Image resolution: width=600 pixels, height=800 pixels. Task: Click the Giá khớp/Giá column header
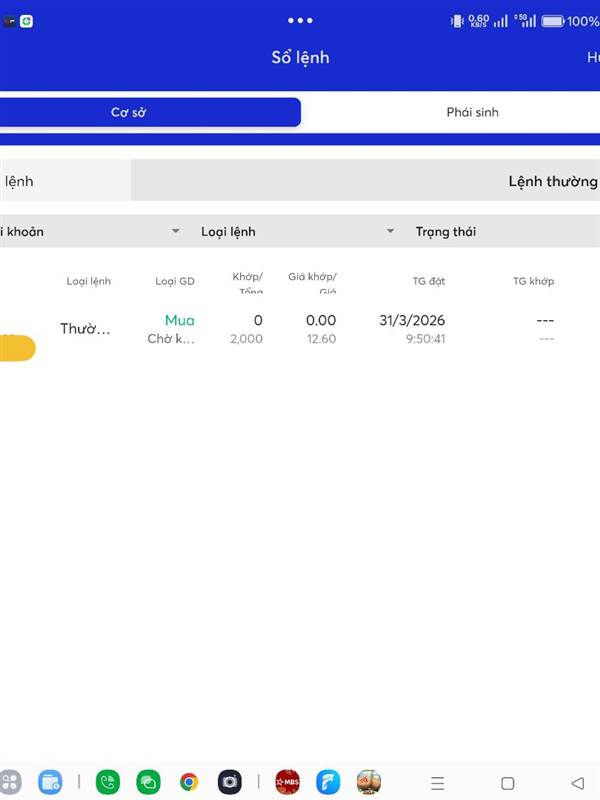pos(312,283)
